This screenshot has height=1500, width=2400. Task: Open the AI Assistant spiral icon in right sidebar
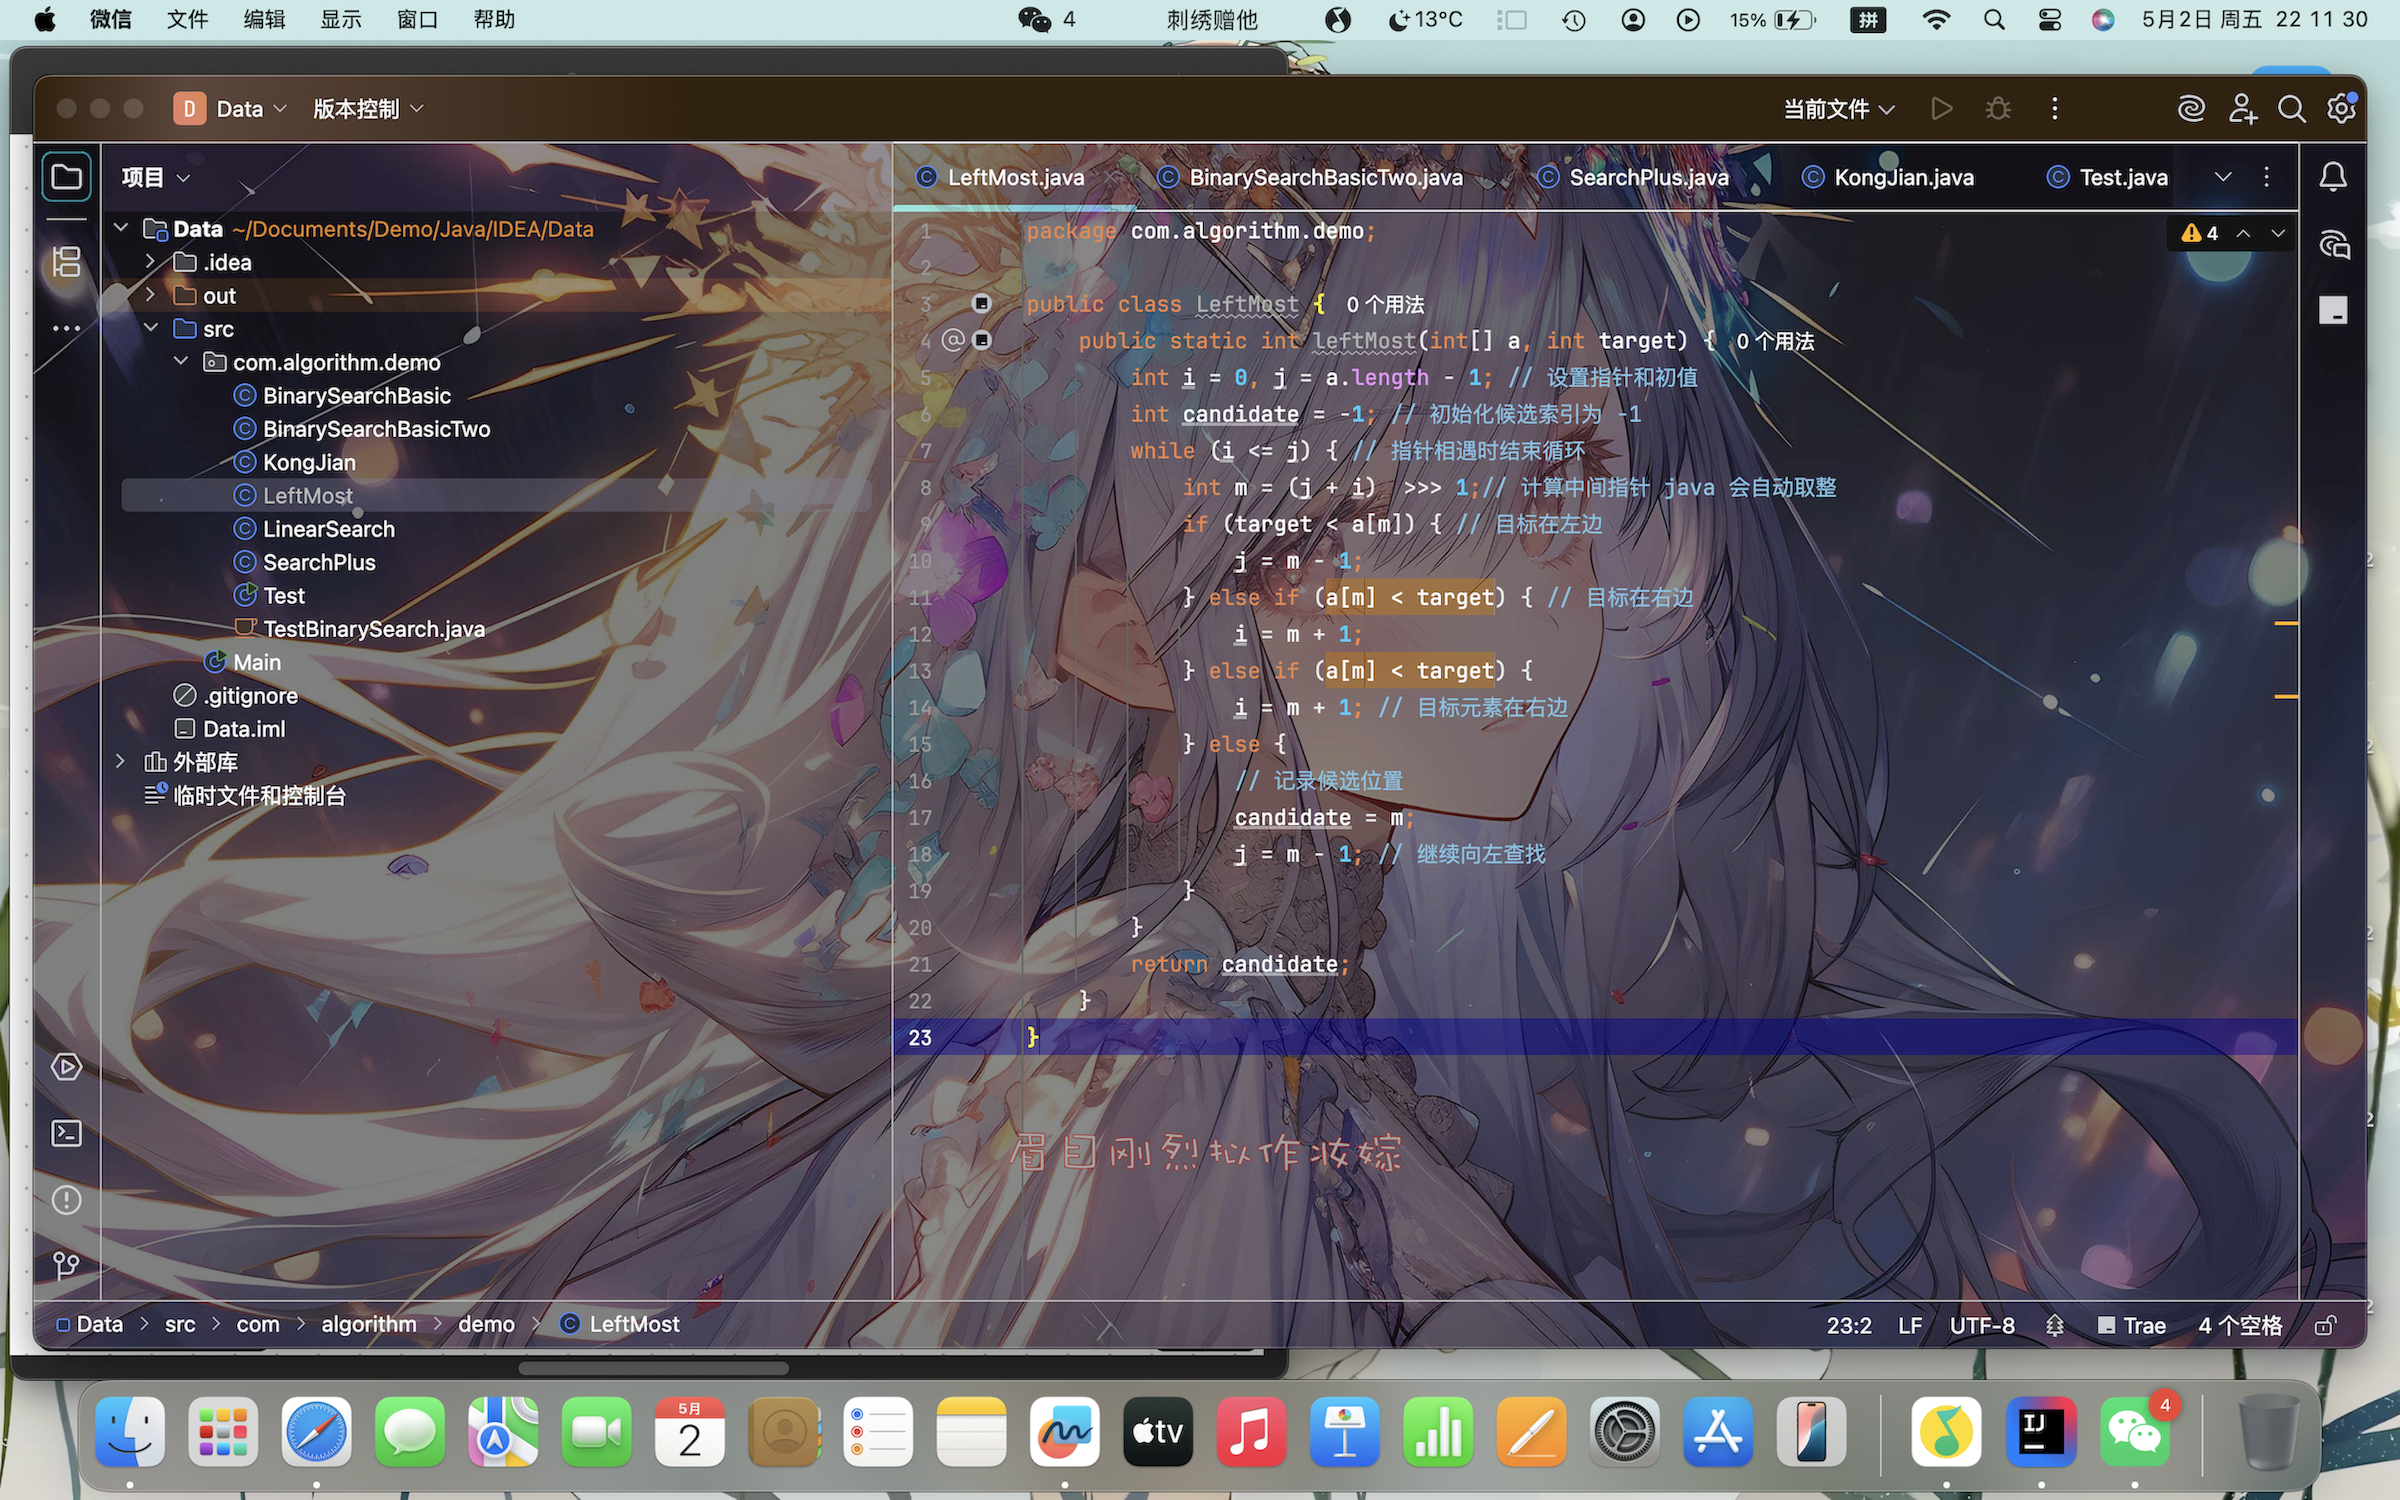(2333, 244)
